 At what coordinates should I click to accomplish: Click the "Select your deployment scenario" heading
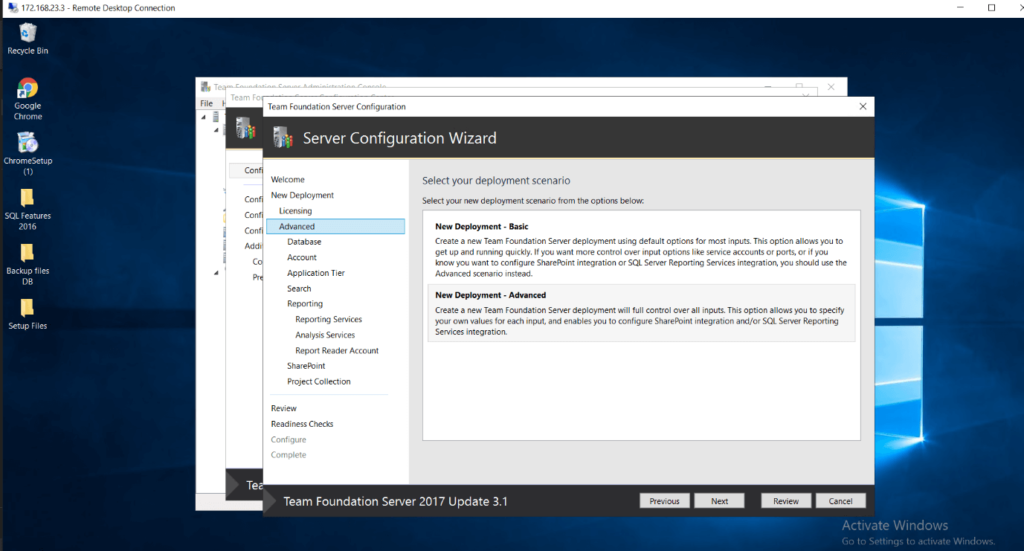(496, 180)
